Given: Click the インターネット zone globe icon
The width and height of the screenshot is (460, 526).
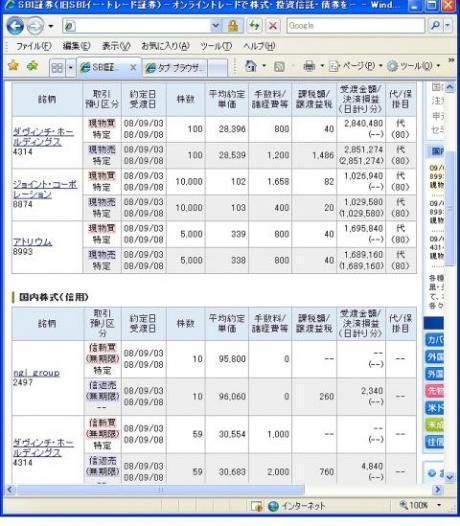Looking at the screenshot, I should tap(273, 506).
